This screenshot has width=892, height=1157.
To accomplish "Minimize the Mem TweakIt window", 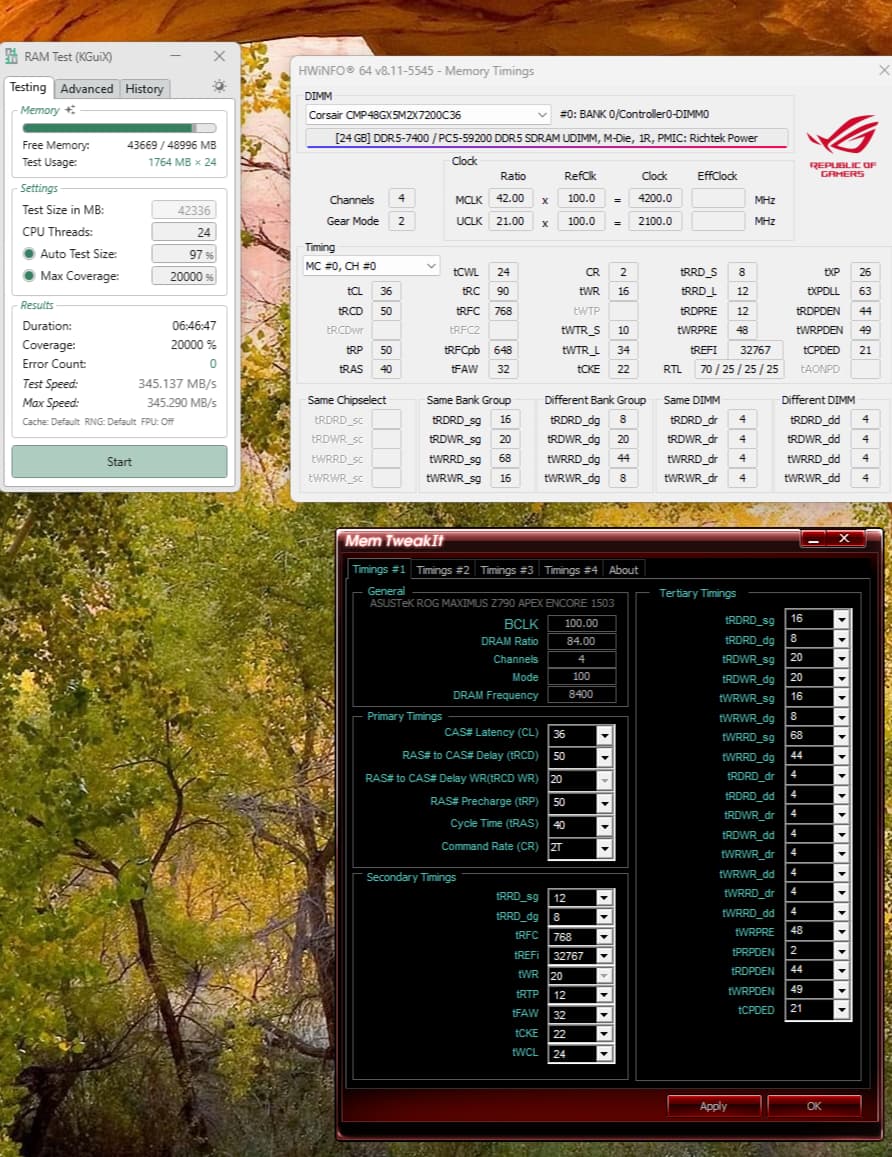I will pos(814,539).
